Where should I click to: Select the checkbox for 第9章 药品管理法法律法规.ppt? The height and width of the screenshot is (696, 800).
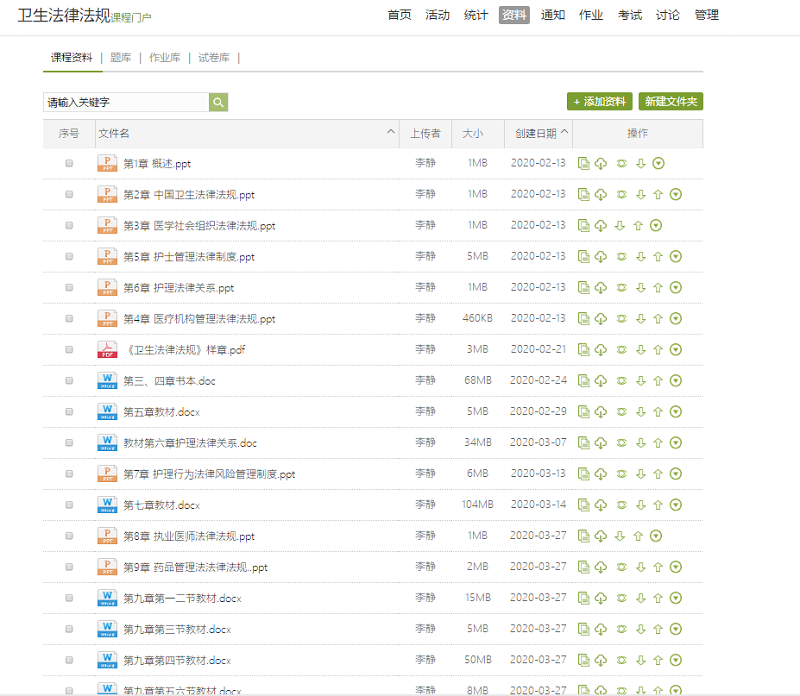[68, 567]
